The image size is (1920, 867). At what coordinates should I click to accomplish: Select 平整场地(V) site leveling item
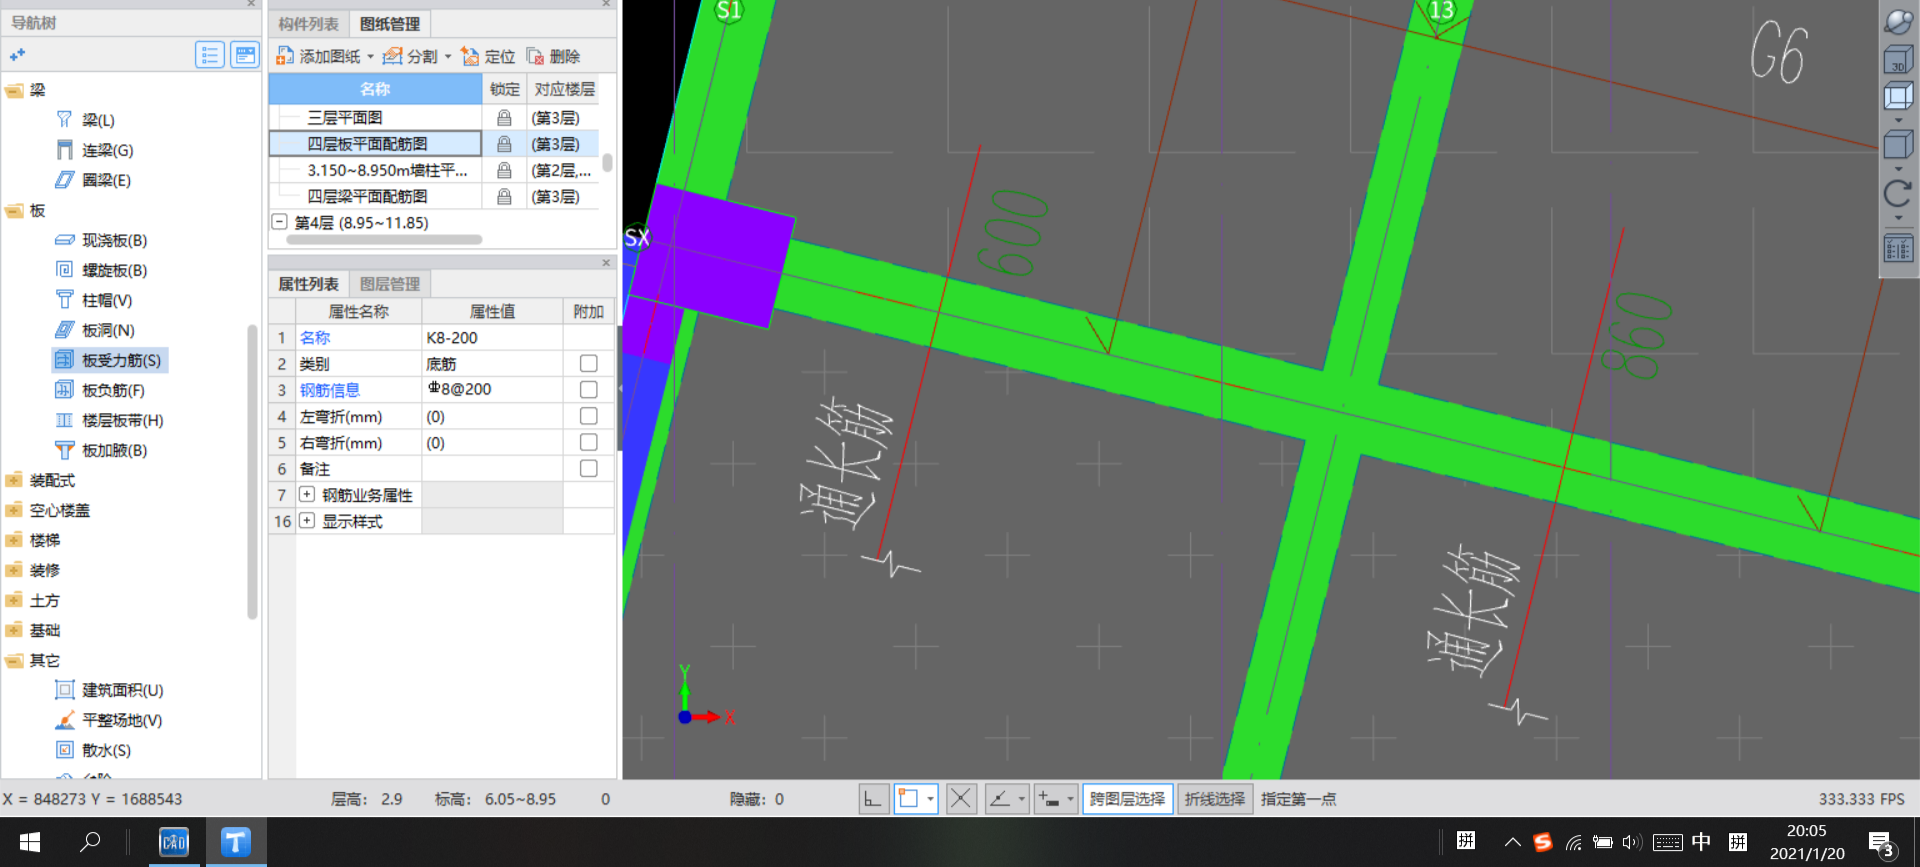pos(108,720)
